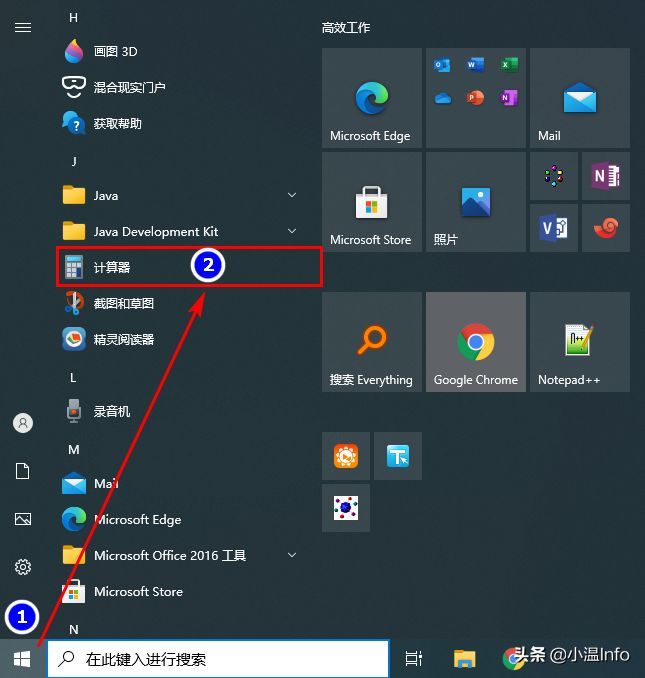Expand the Start menu hamburger navigation
This screenshot has width=645, height=678.
click(23, 28)
